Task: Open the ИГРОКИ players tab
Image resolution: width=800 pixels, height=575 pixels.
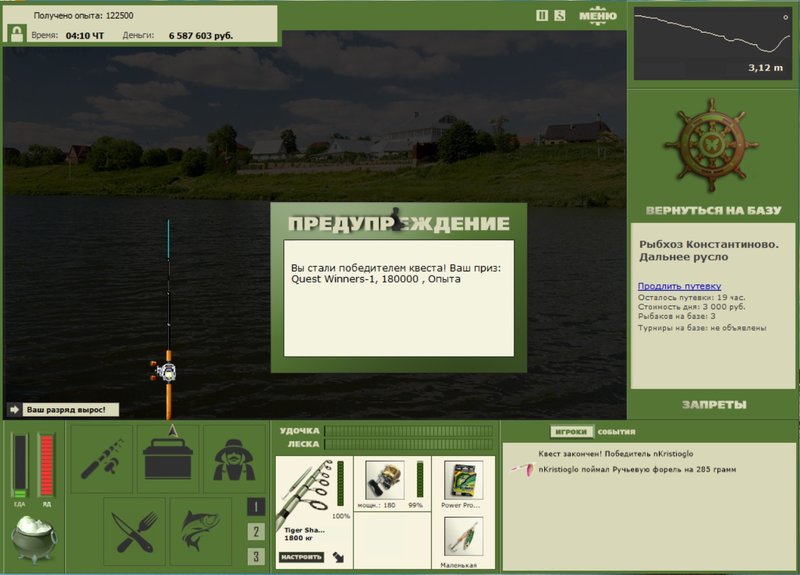Action: tap(571, 432)
